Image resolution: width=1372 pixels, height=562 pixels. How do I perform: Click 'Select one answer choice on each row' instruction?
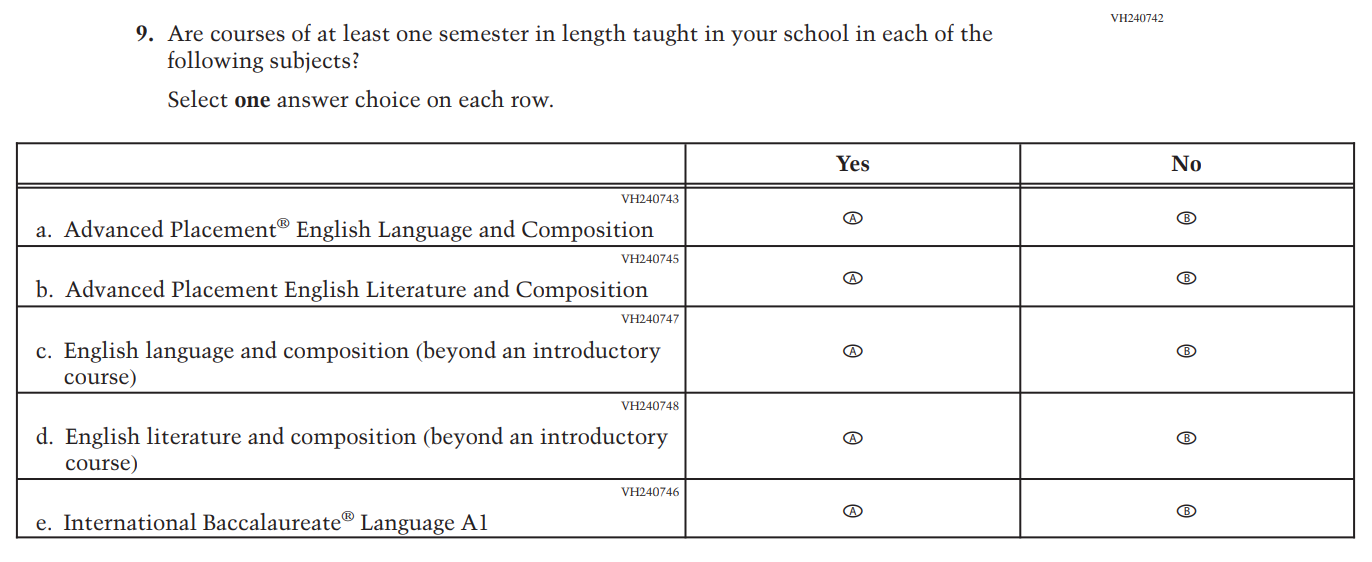tap(360, 100)
